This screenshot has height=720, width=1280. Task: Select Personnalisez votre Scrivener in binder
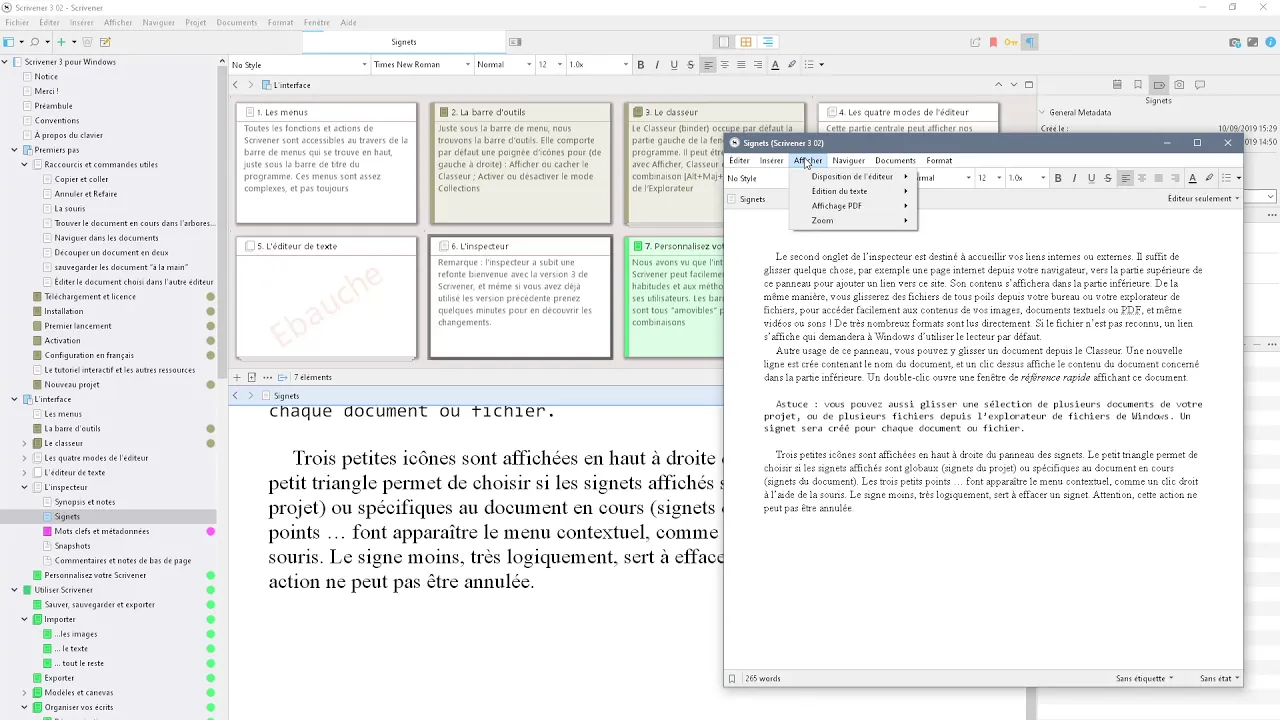click(95, 575)
